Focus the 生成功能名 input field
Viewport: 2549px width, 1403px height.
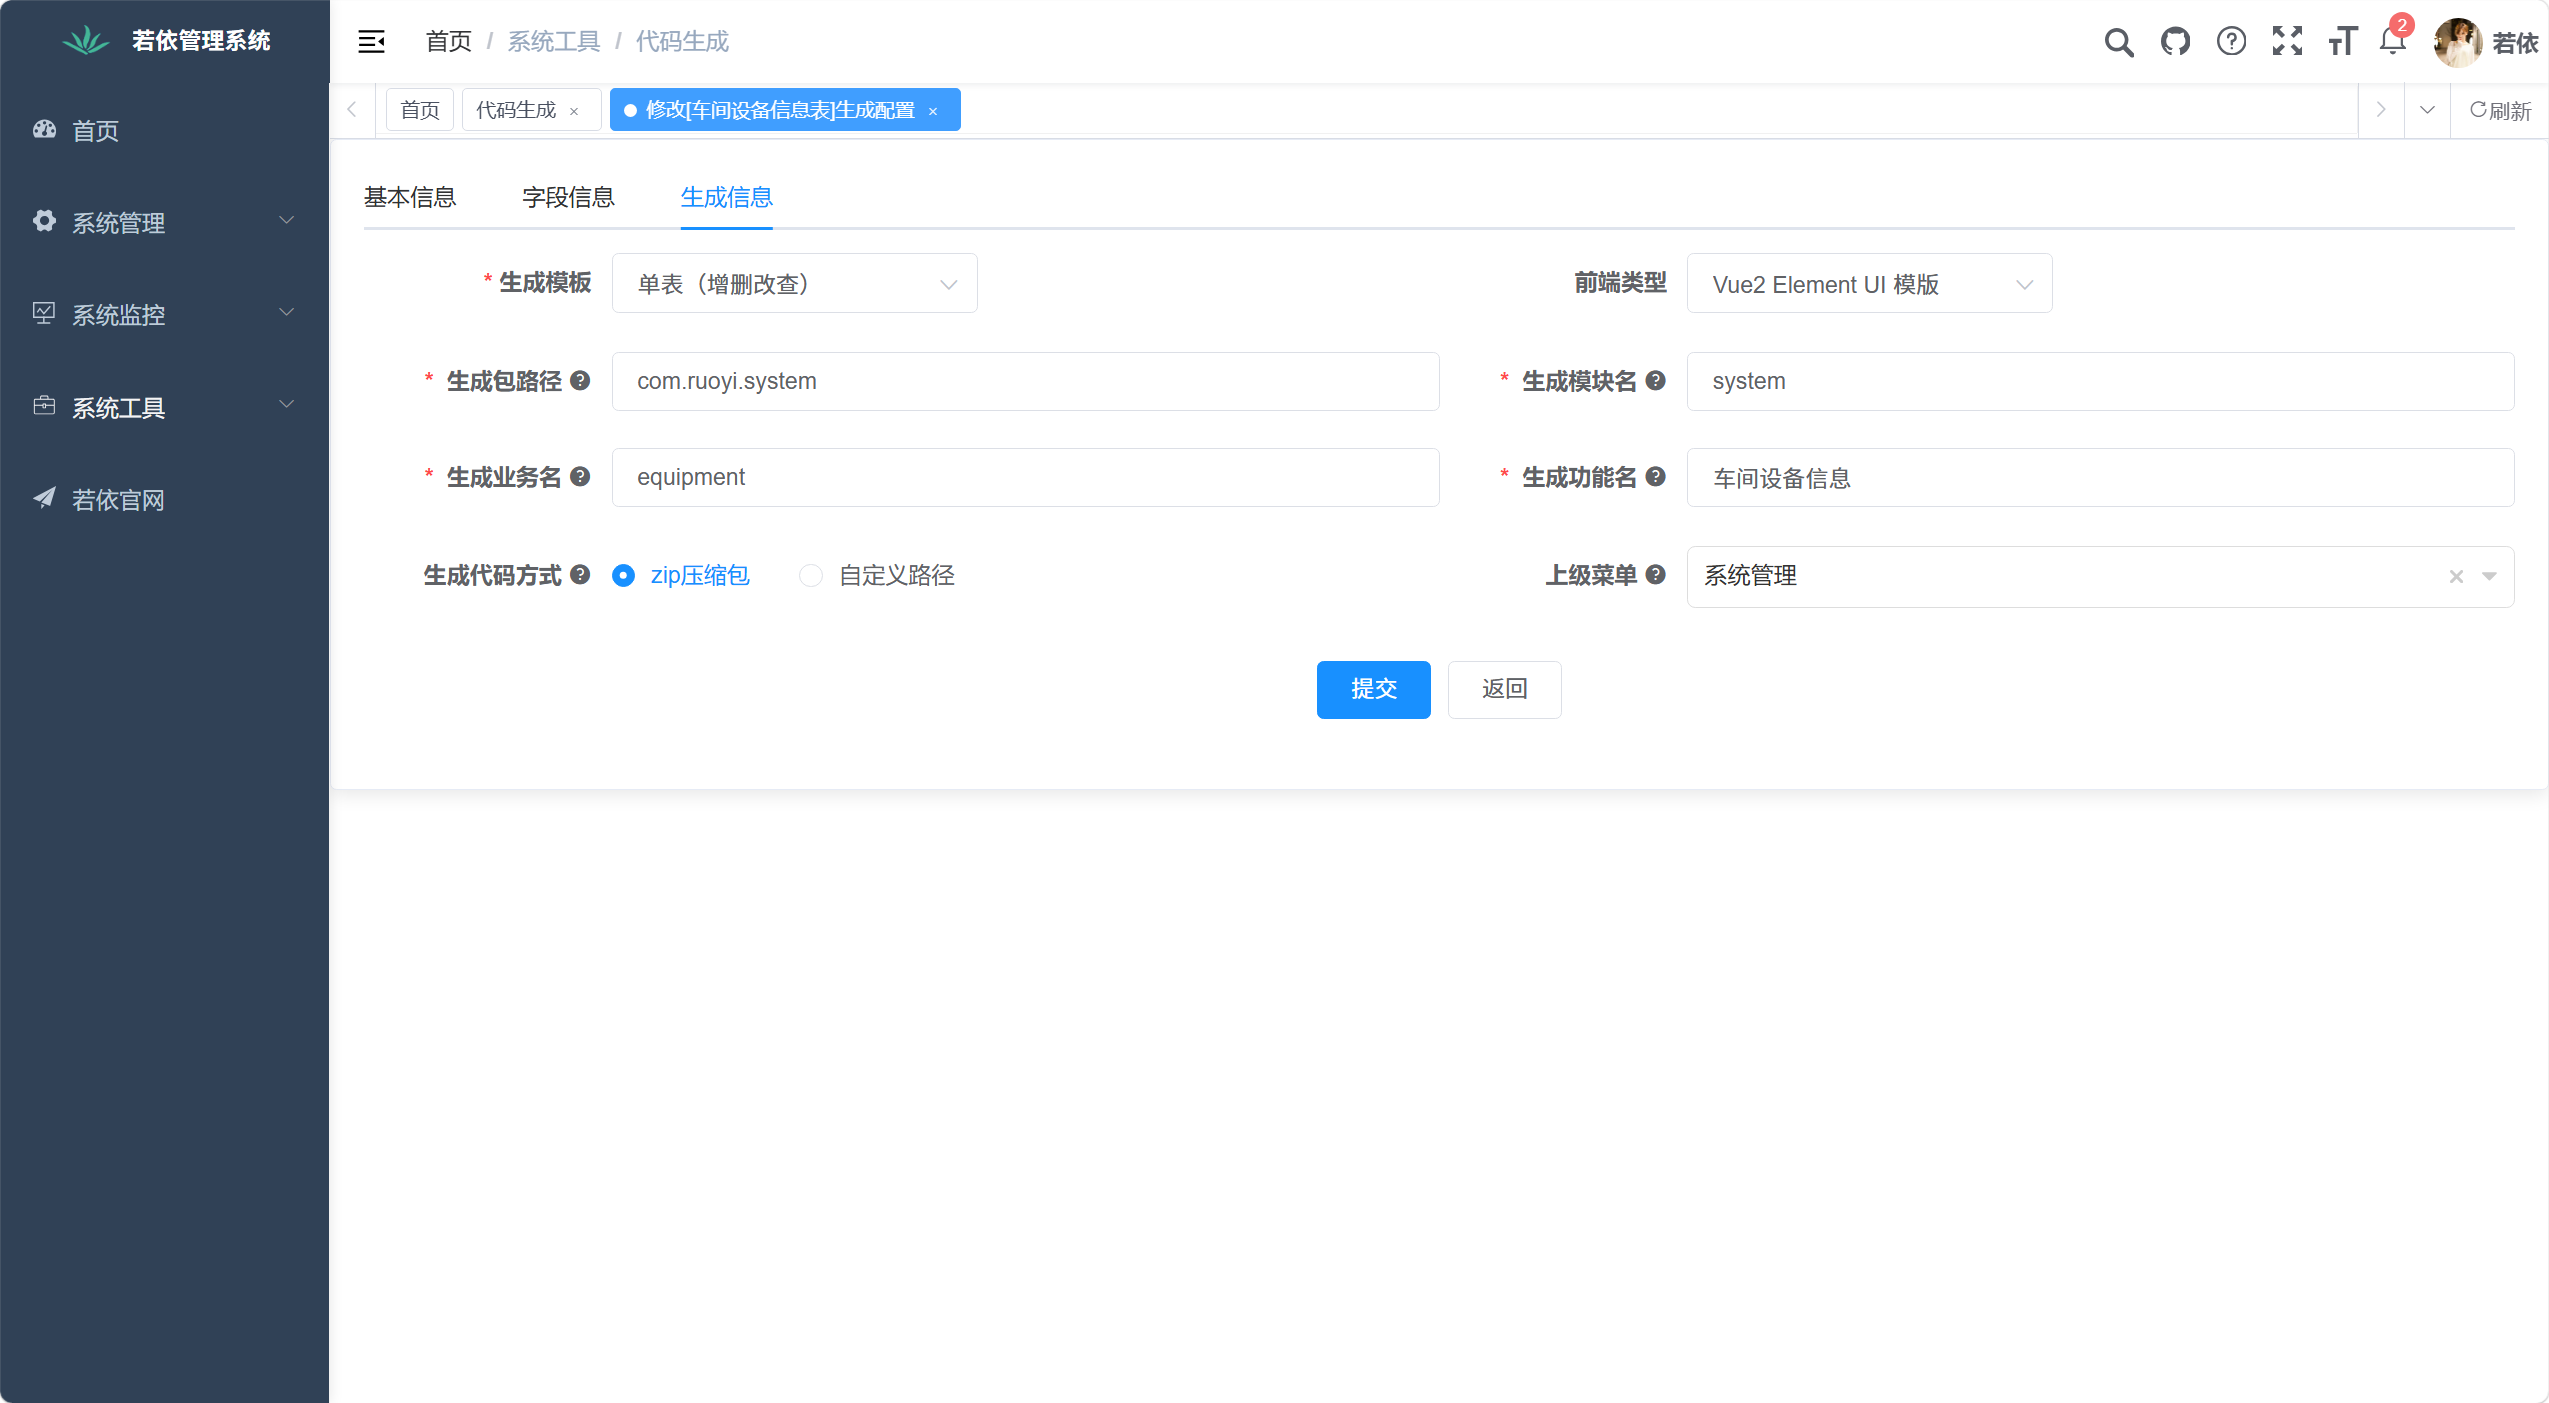pyautogui.click(x=2100, y=477)
